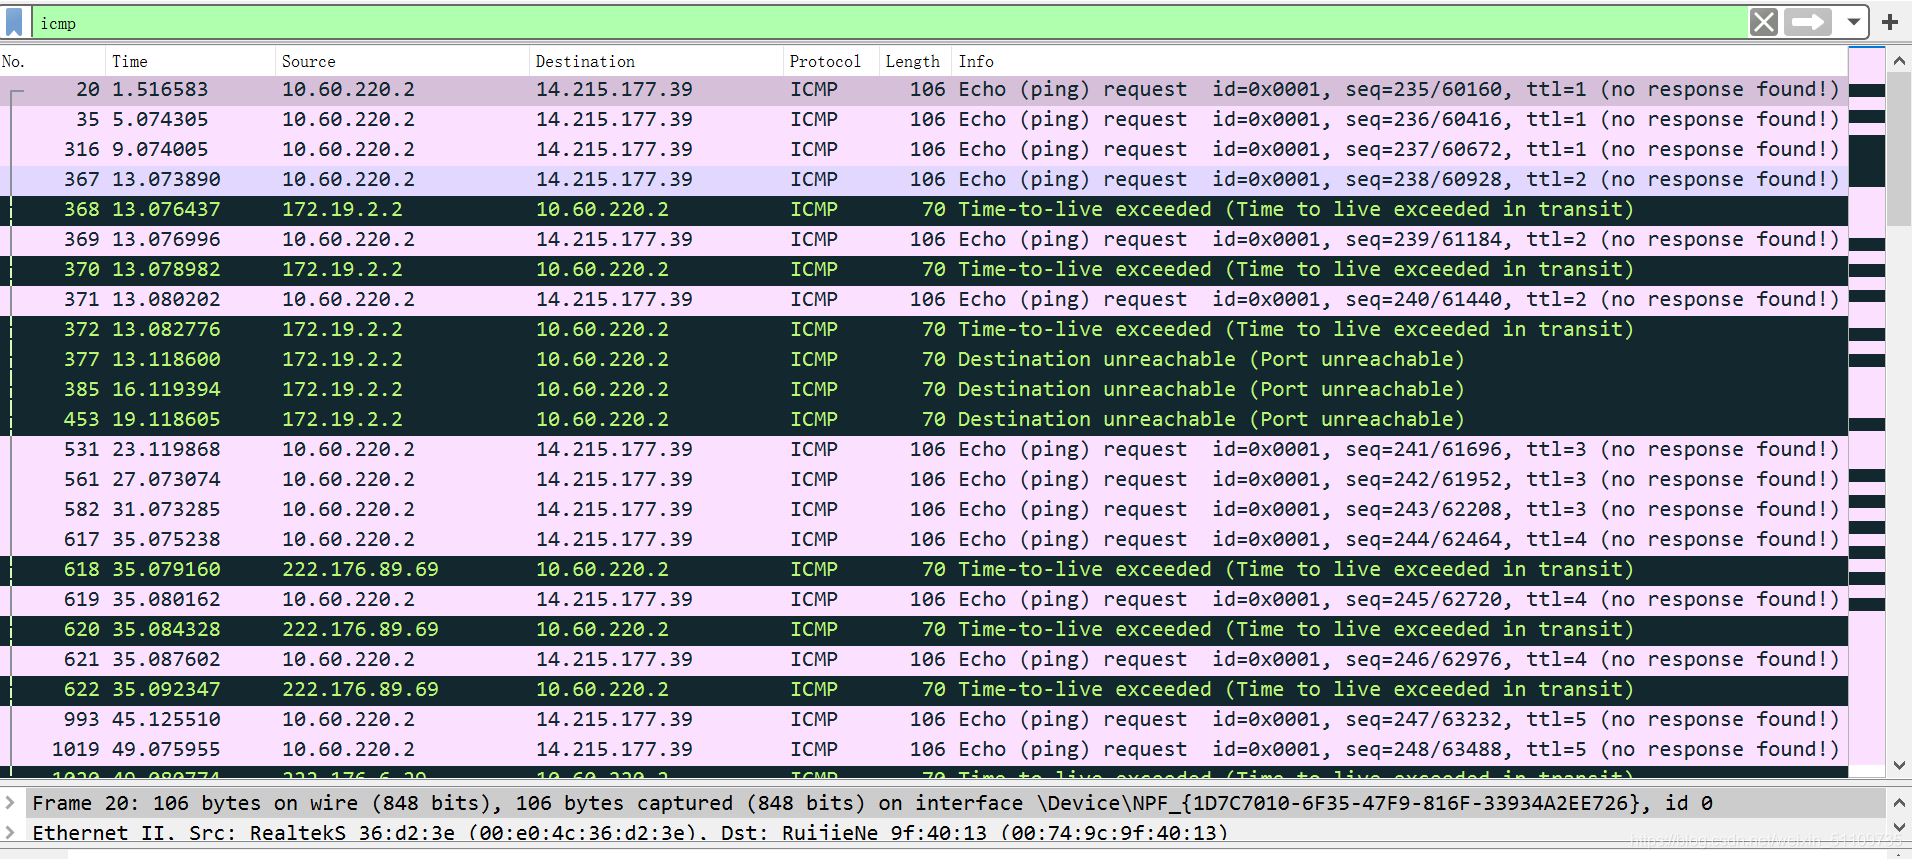Select packet 369 seq=239/61184

click(x=924, y=240)
